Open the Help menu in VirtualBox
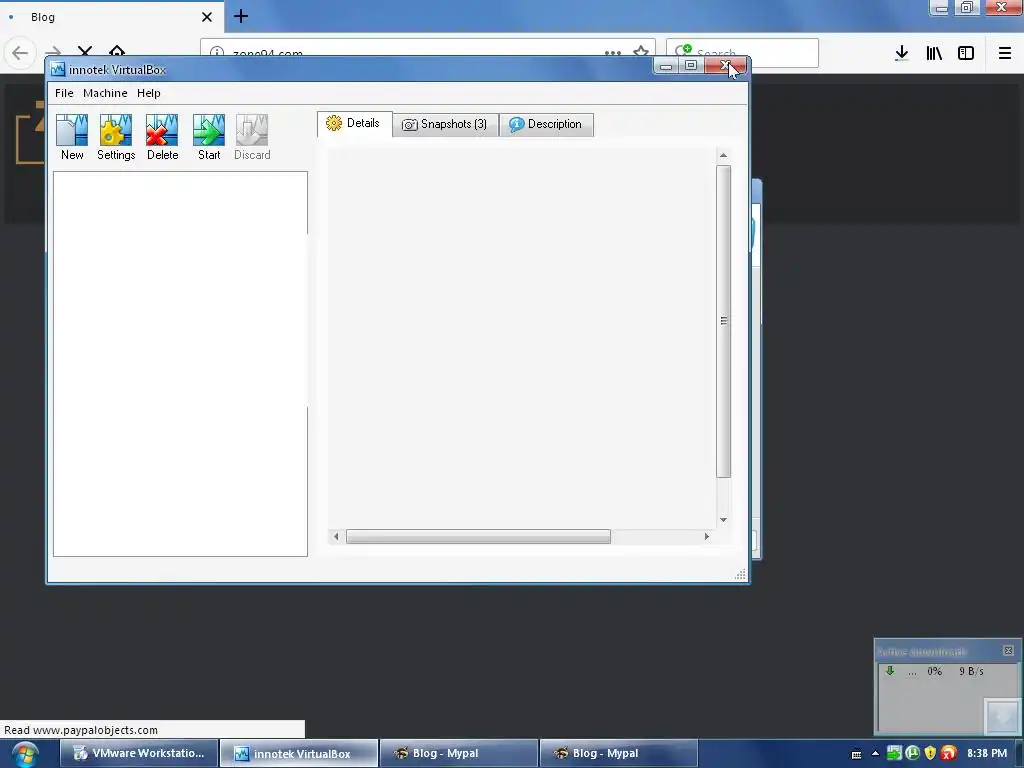 148,93
